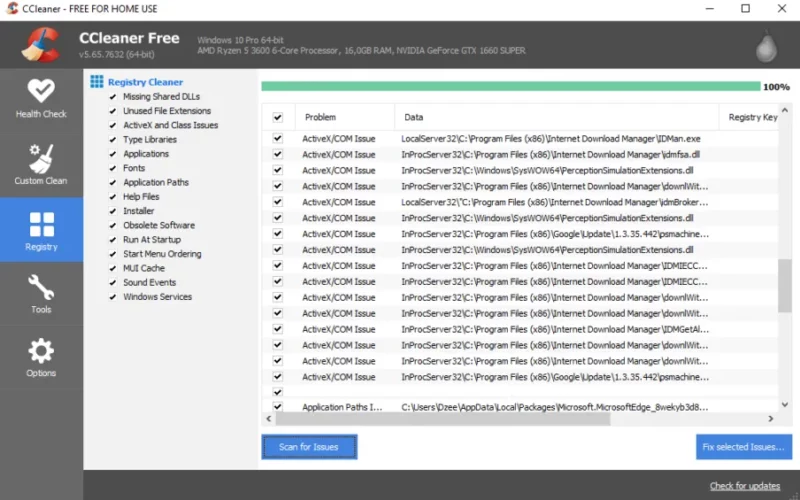Screen dimensions: 800x500
Task: Toggle Windows Services option
Action: [x=113, y=297]
